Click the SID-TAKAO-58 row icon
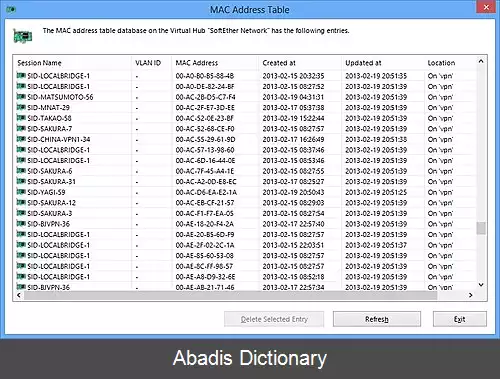The width and height of the screenshot is (500, 379). coord(21,118)
